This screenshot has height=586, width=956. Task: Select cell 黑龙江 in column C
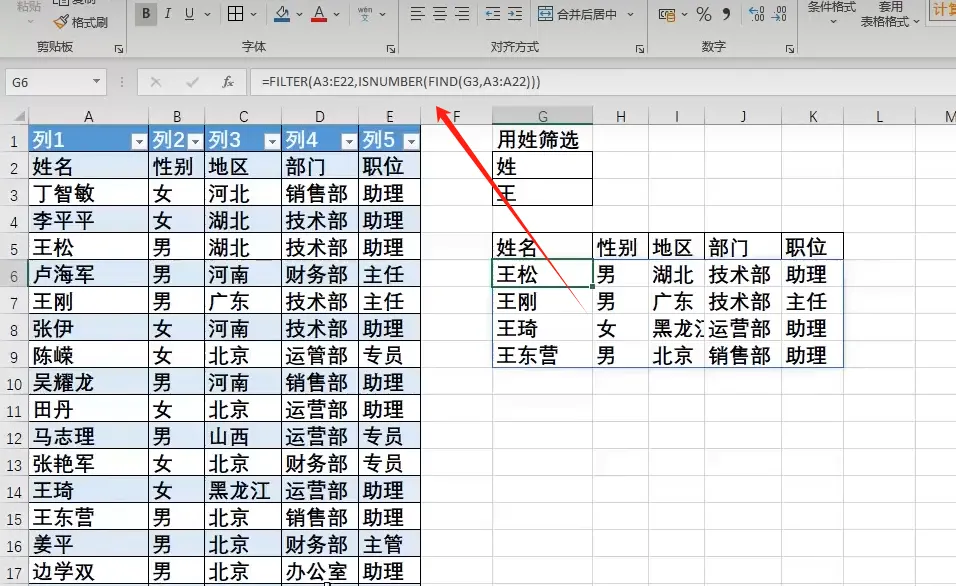(243, 490)
